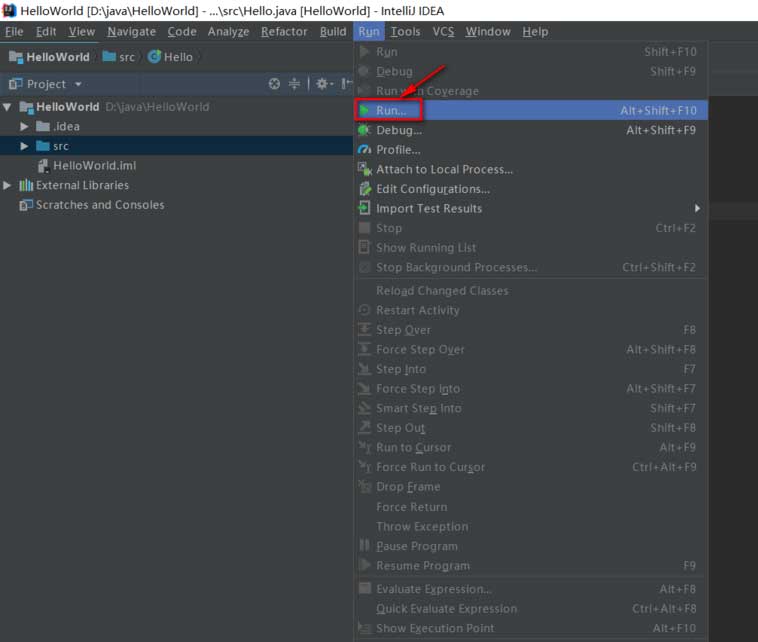The image size is (758, 642).
Task: Open Import Test Results submenu arrow
Action: (697, 208)
